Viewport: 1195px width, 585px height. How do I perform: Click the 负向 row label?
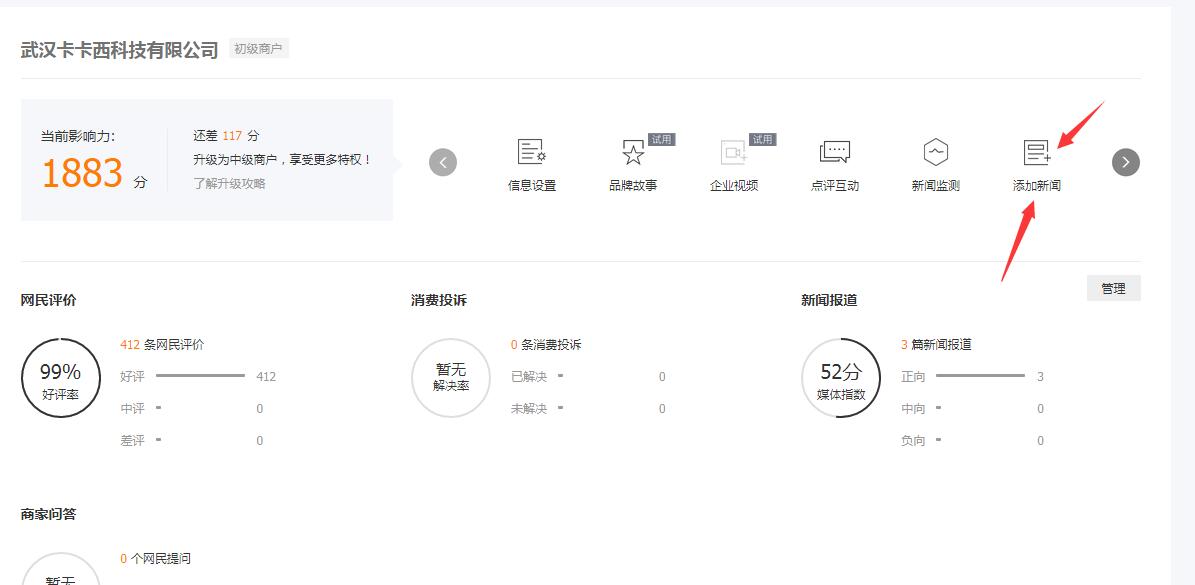[913, 441]
